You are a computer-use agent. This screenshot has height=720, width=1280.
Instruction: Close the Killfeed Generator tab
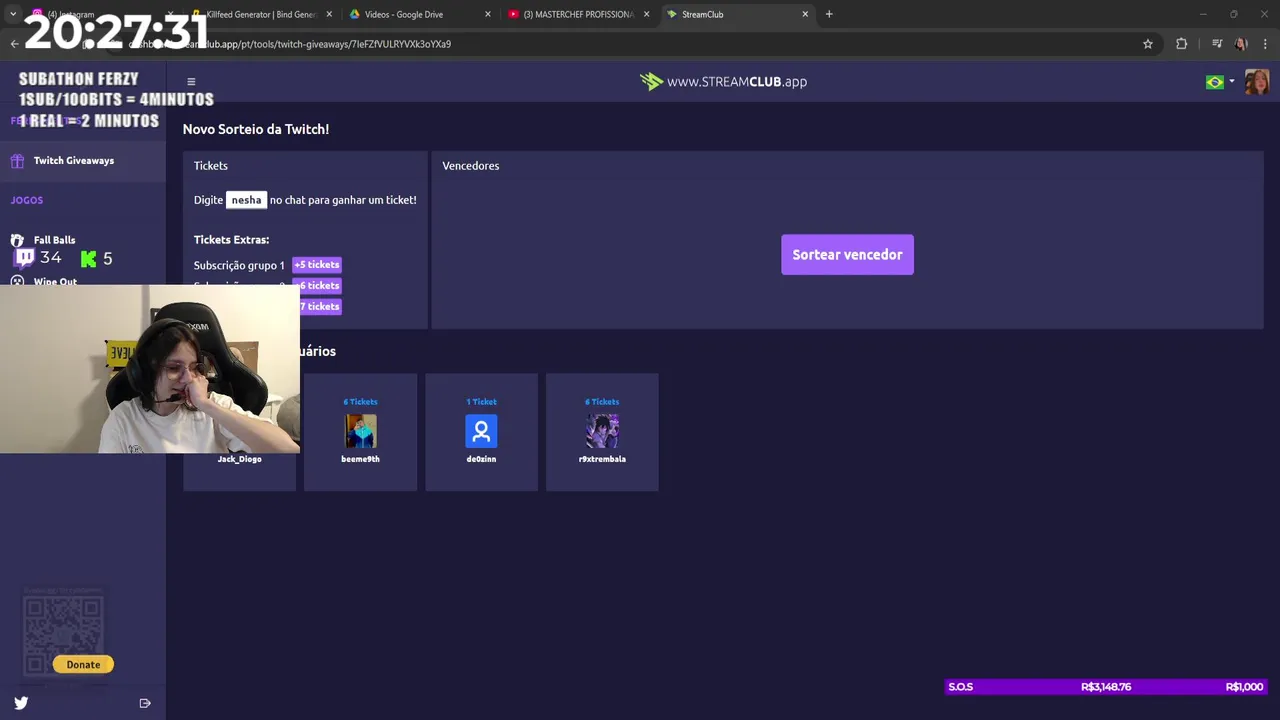pos(329,14)
